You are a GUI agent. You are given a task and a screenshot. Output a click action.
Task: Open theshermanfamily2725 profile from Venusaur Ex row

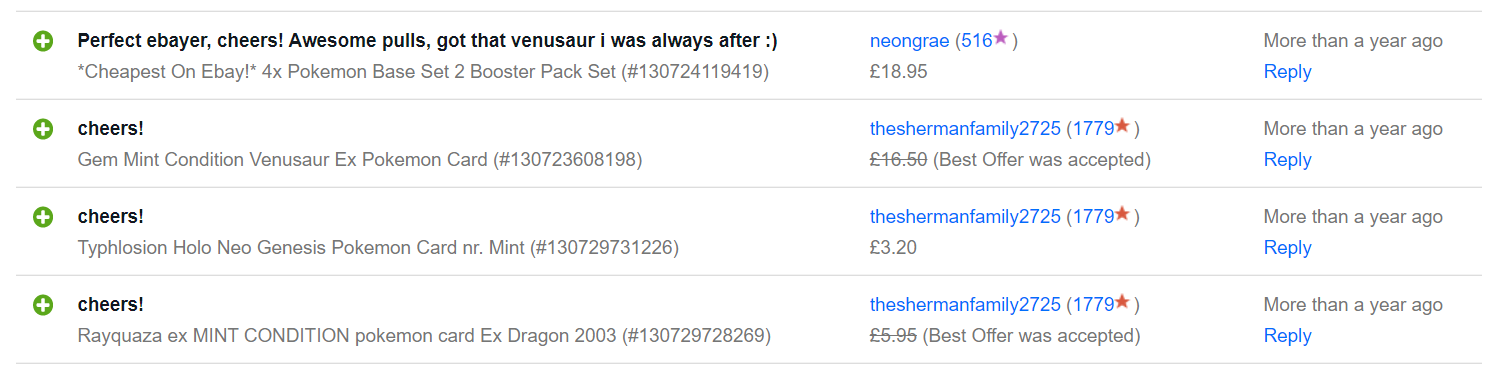[965, 129]
